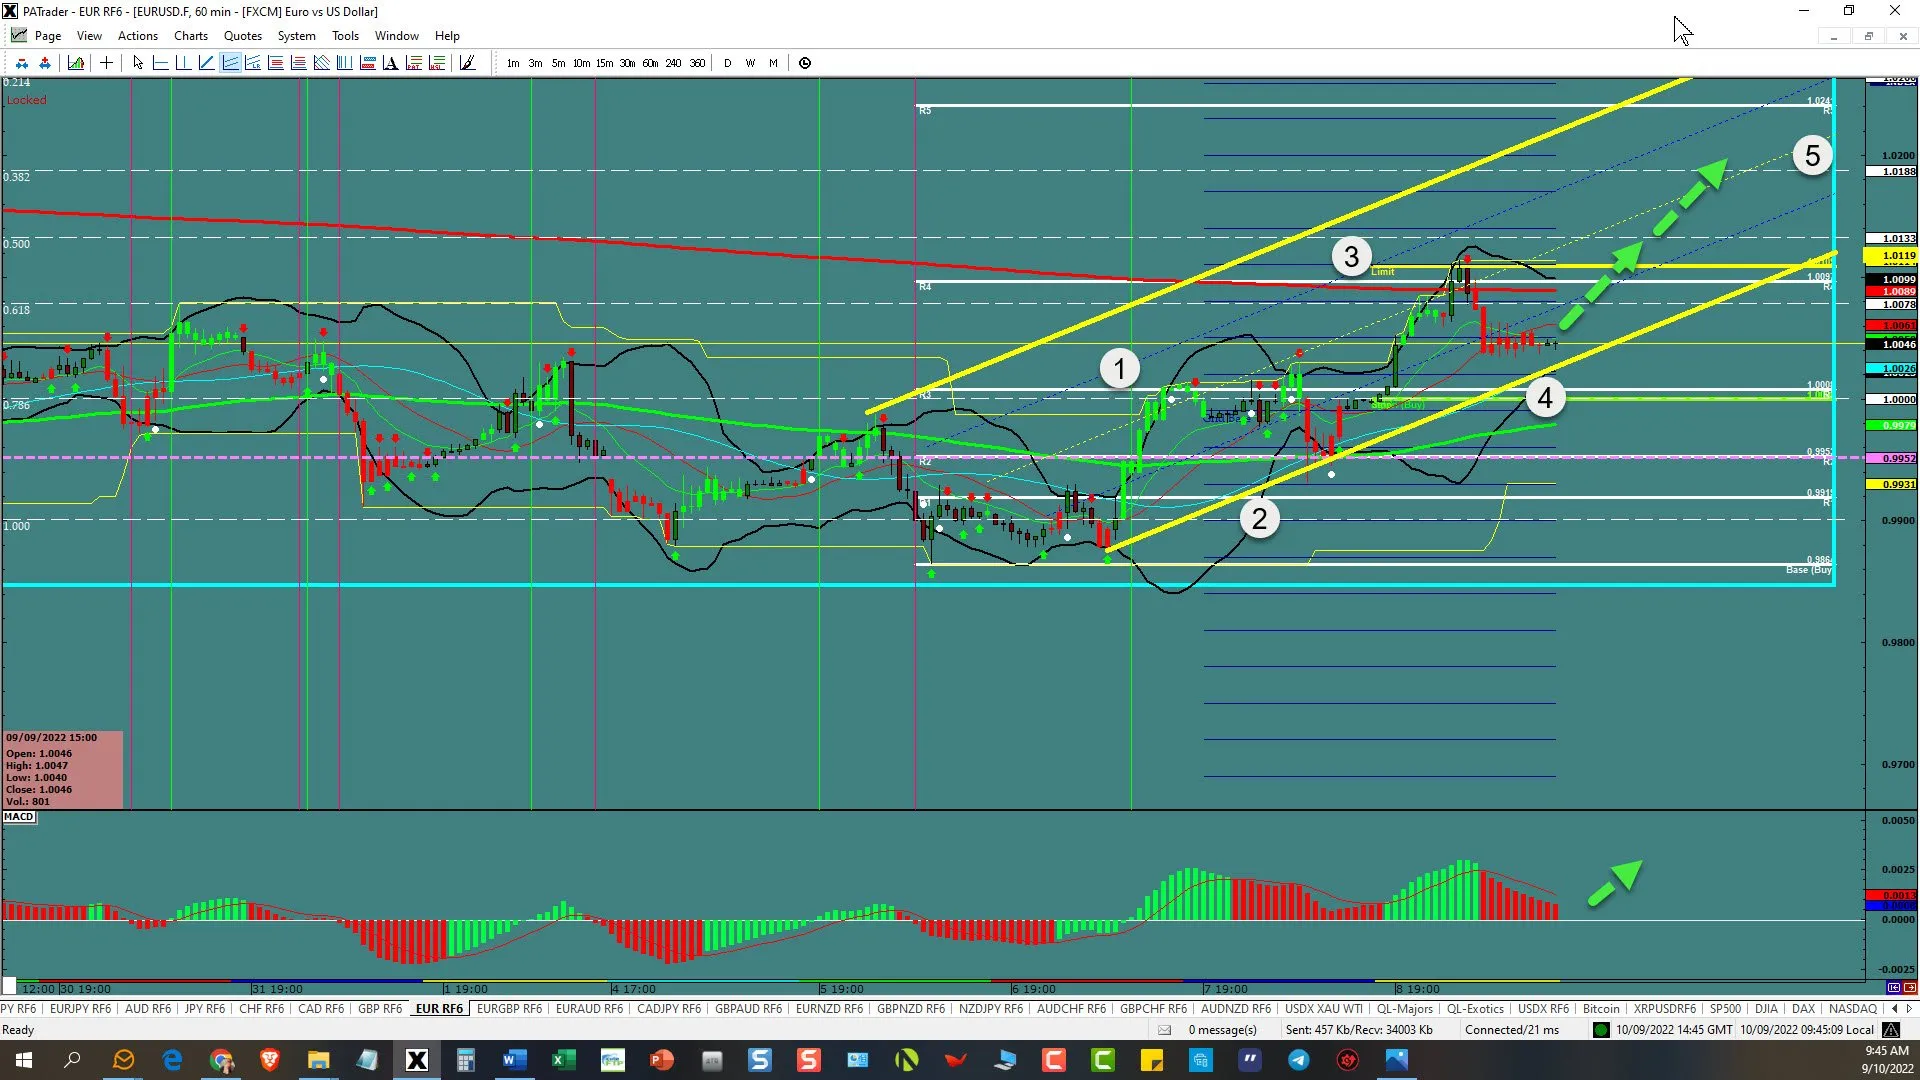This screenshot has height=1080, width=1920.
Task: Switch to NASDAQ page tab
Action: [1853, 1009]
